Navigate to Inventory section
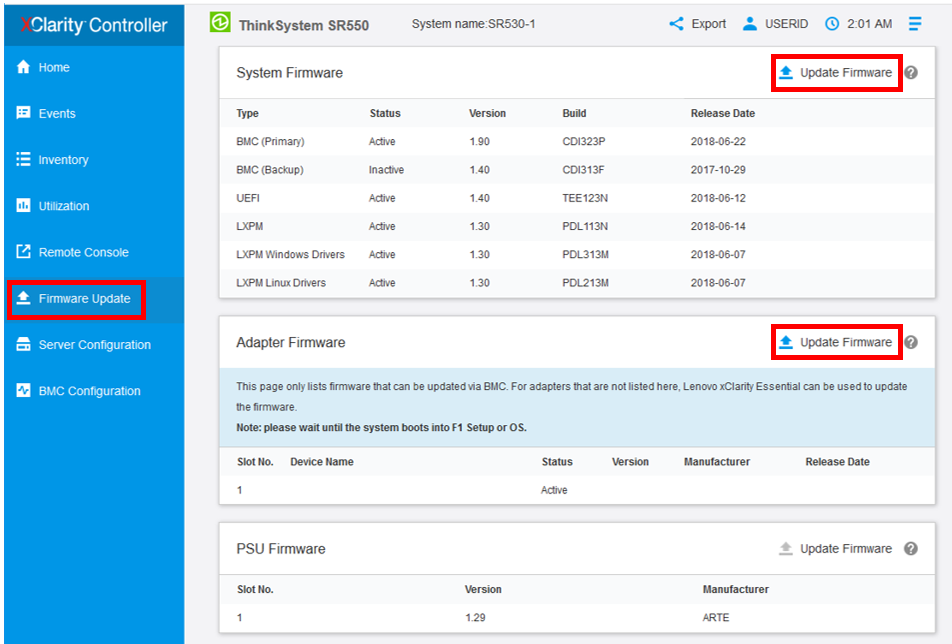952x644 pixels. click(x=63, y=160)
